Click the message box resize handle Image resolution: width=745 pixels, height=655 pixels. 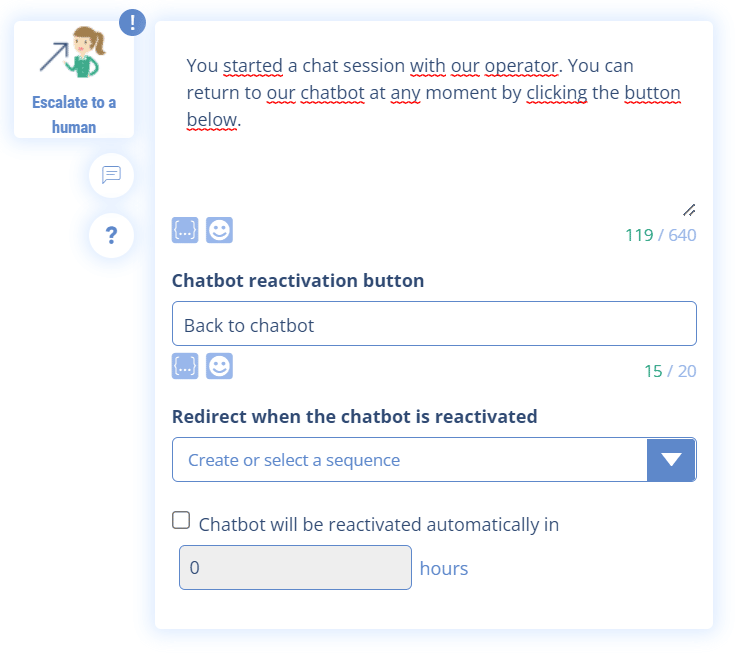tap(689, 210)
